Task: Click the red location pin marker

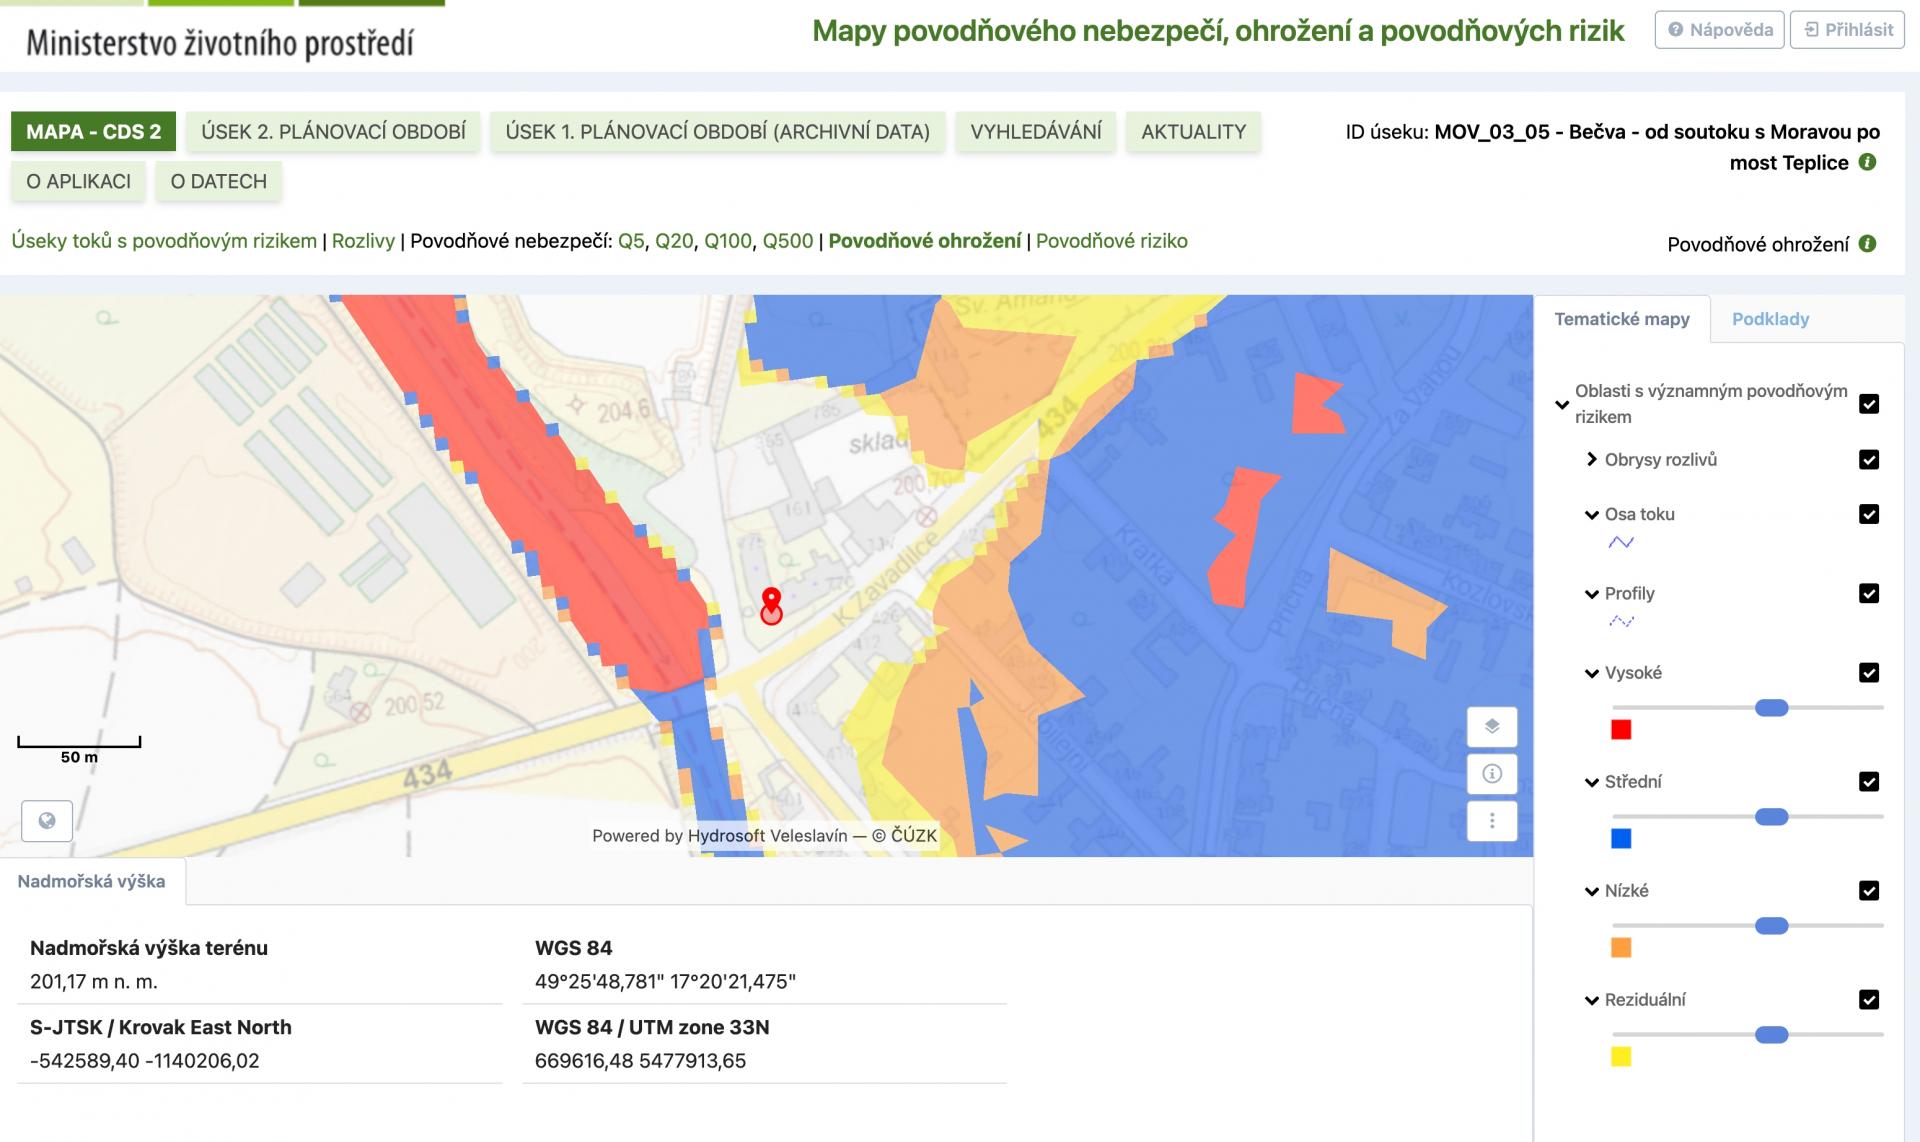Action: pos(771,603)
